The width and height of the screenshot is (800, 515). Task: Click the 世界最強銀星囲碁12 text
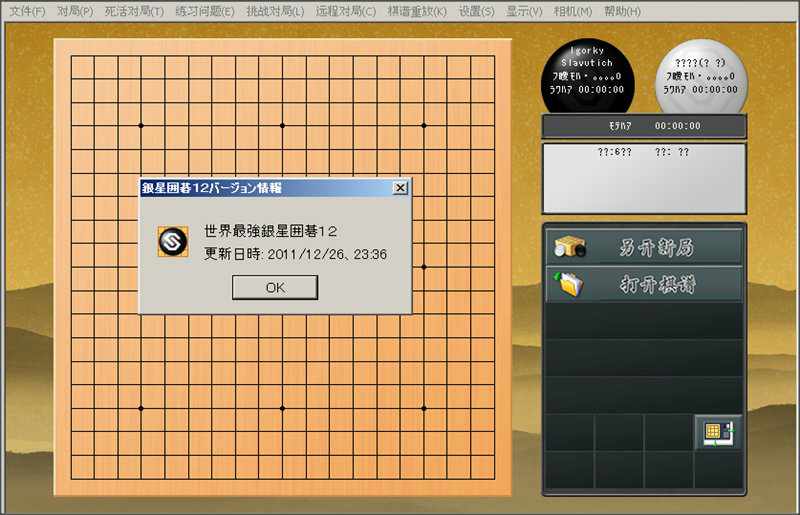(x=270, y=231)
